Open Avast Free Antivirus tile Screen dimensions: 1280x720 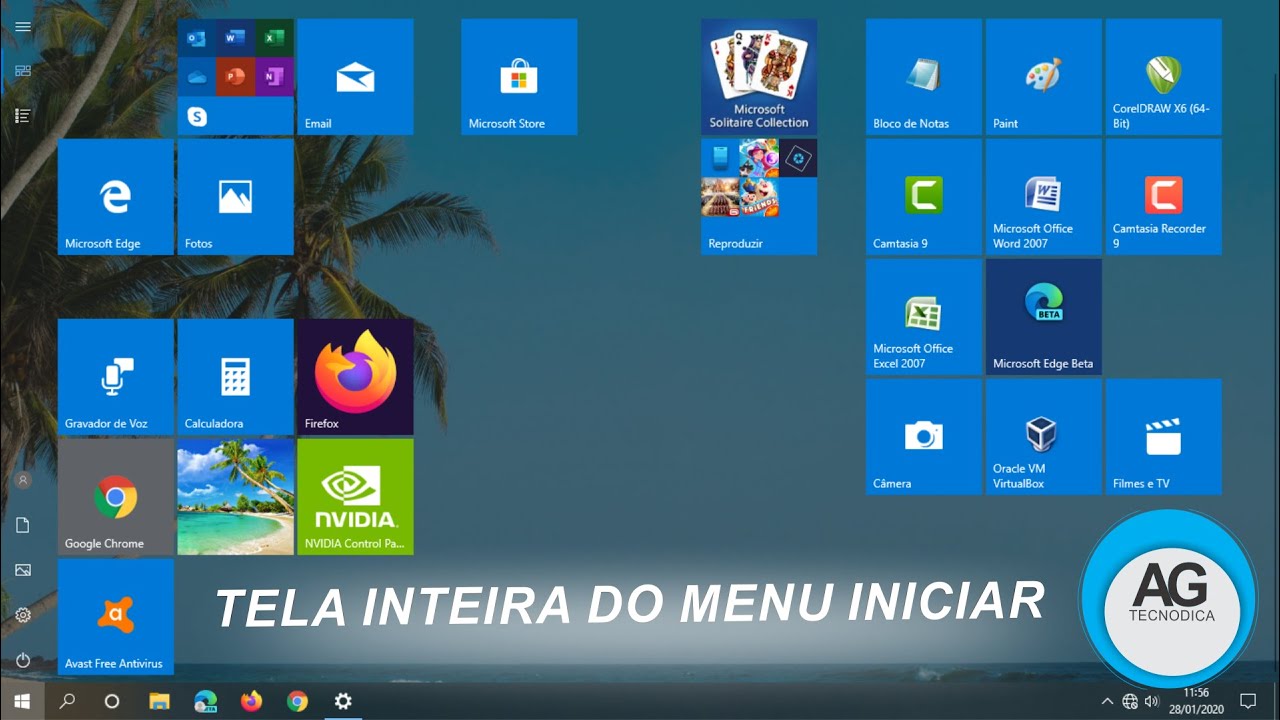tap(115, 617)
